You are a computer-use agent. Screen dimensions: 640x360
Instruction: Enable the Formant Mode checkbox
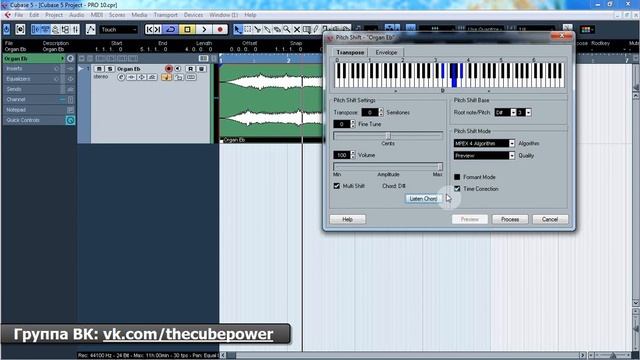pyautogui.click(x=457, y=177)
